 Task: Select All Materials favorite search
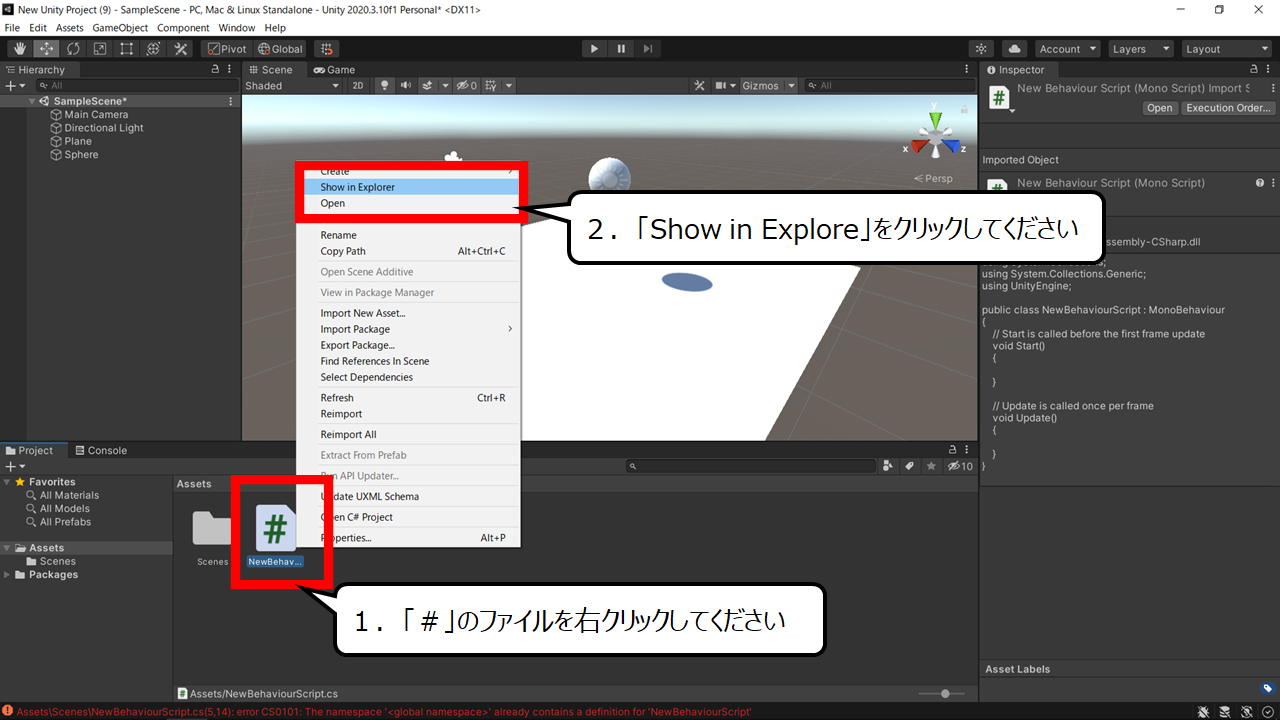pyautogui.click(x=69, y=495)
